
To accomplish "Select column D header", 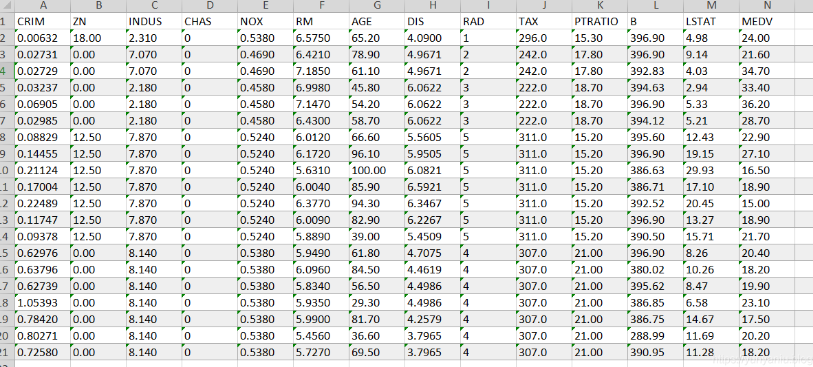I will [210, 6].
